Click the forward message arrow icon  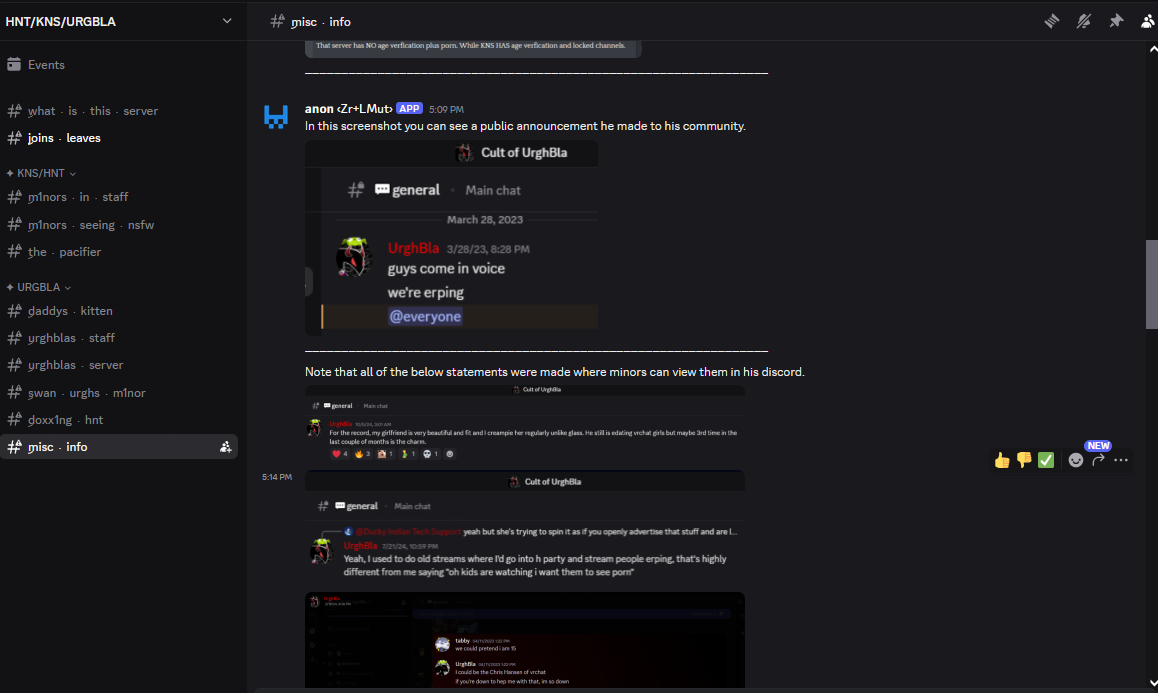(1098, 460)
